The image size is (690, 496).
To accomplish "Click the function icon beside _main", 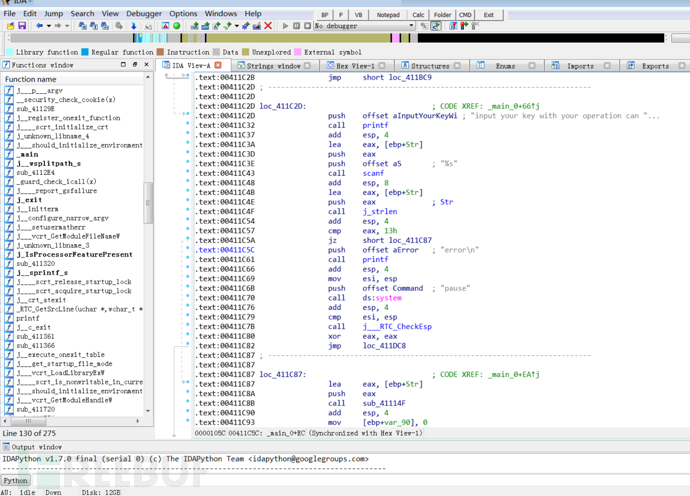I will (9, 155).
